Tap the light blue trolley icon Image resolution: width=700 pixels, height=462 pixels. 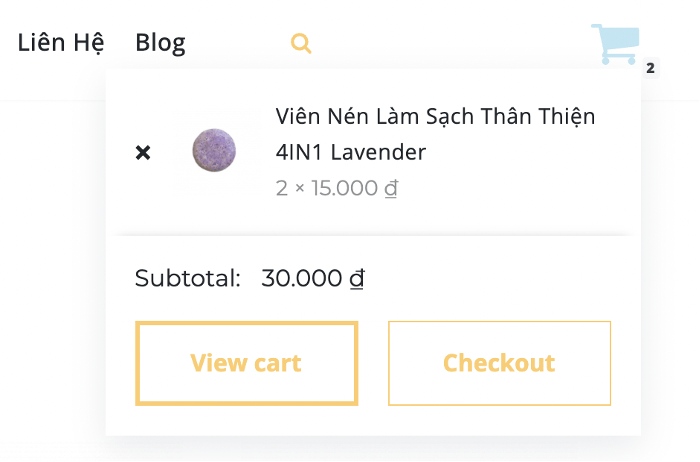point(616,44)
